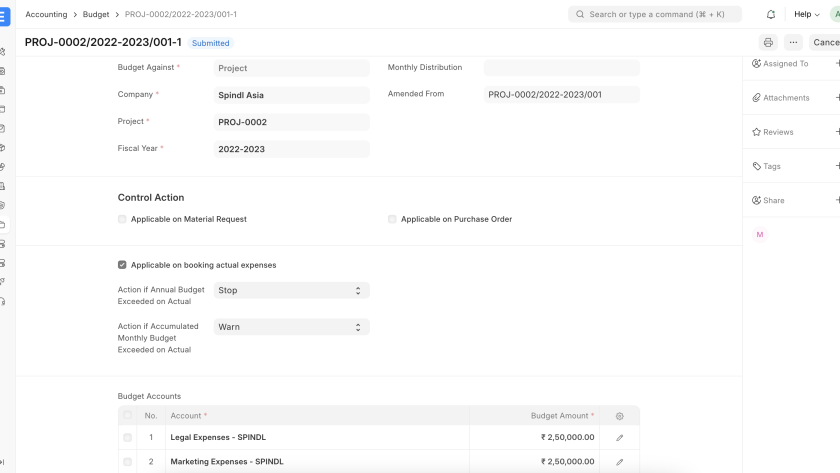Go to Accounting breadcrumb
Viewport: 840px width, 473px height.
pyautogui.click(x=46, y=15)
